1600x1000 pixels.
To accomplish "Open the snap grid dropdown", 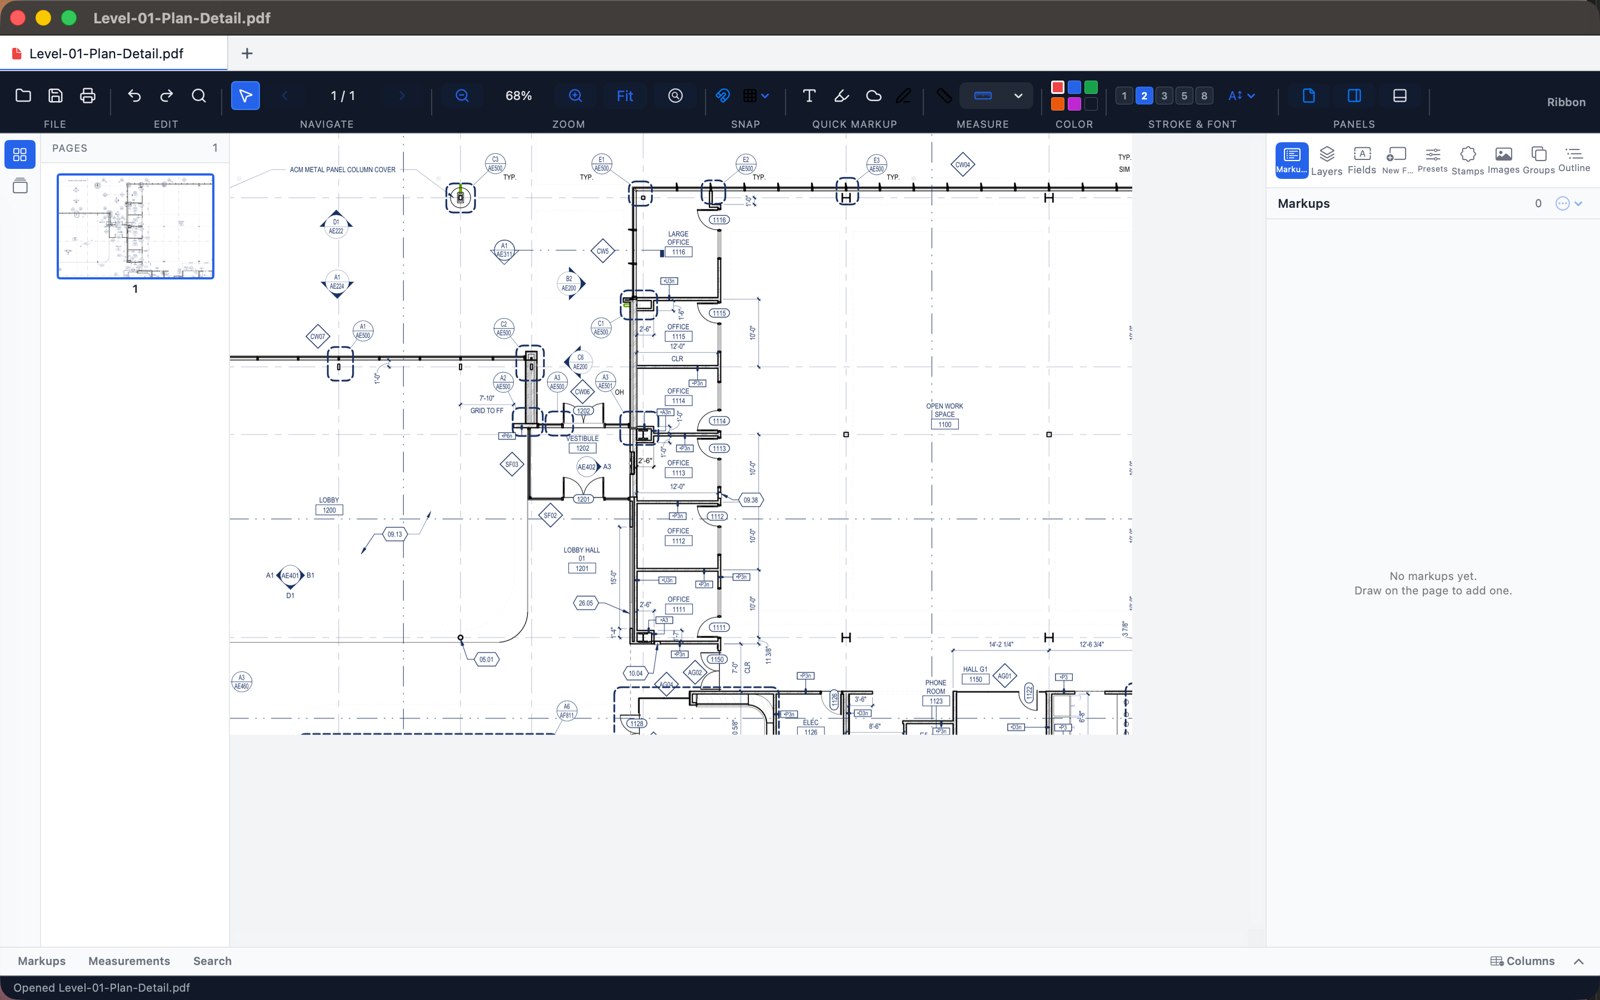I will (x=756, y=96).
